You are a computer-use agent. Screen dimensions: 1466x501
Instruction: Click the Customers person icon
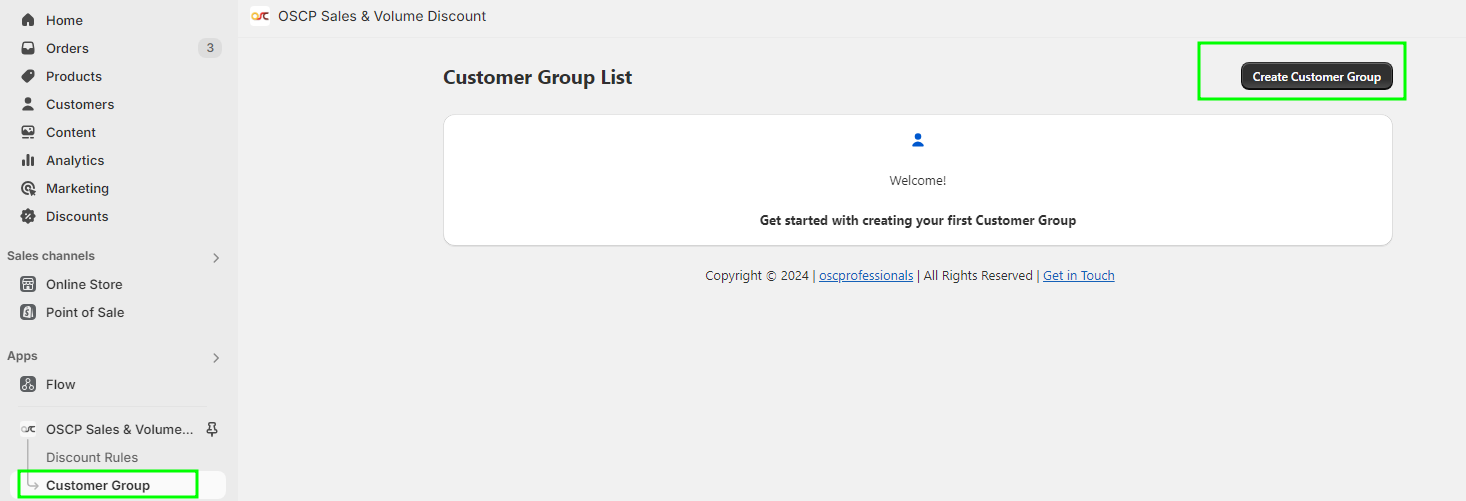[28, 104]
